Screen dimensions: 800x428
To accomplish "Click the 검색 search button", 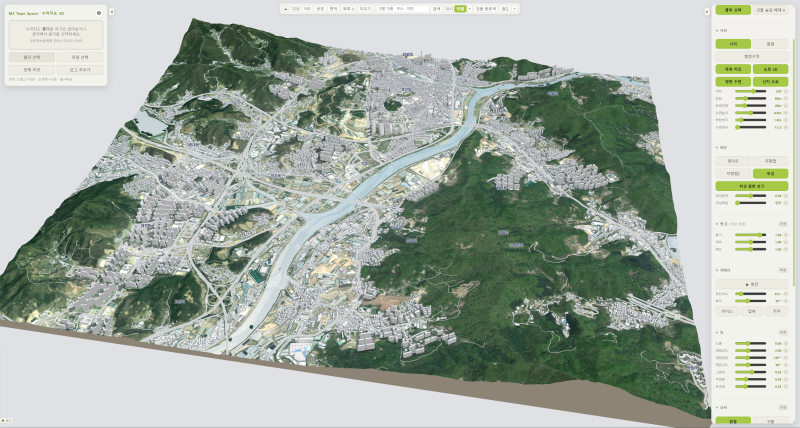I will click(x=436, y=9).
